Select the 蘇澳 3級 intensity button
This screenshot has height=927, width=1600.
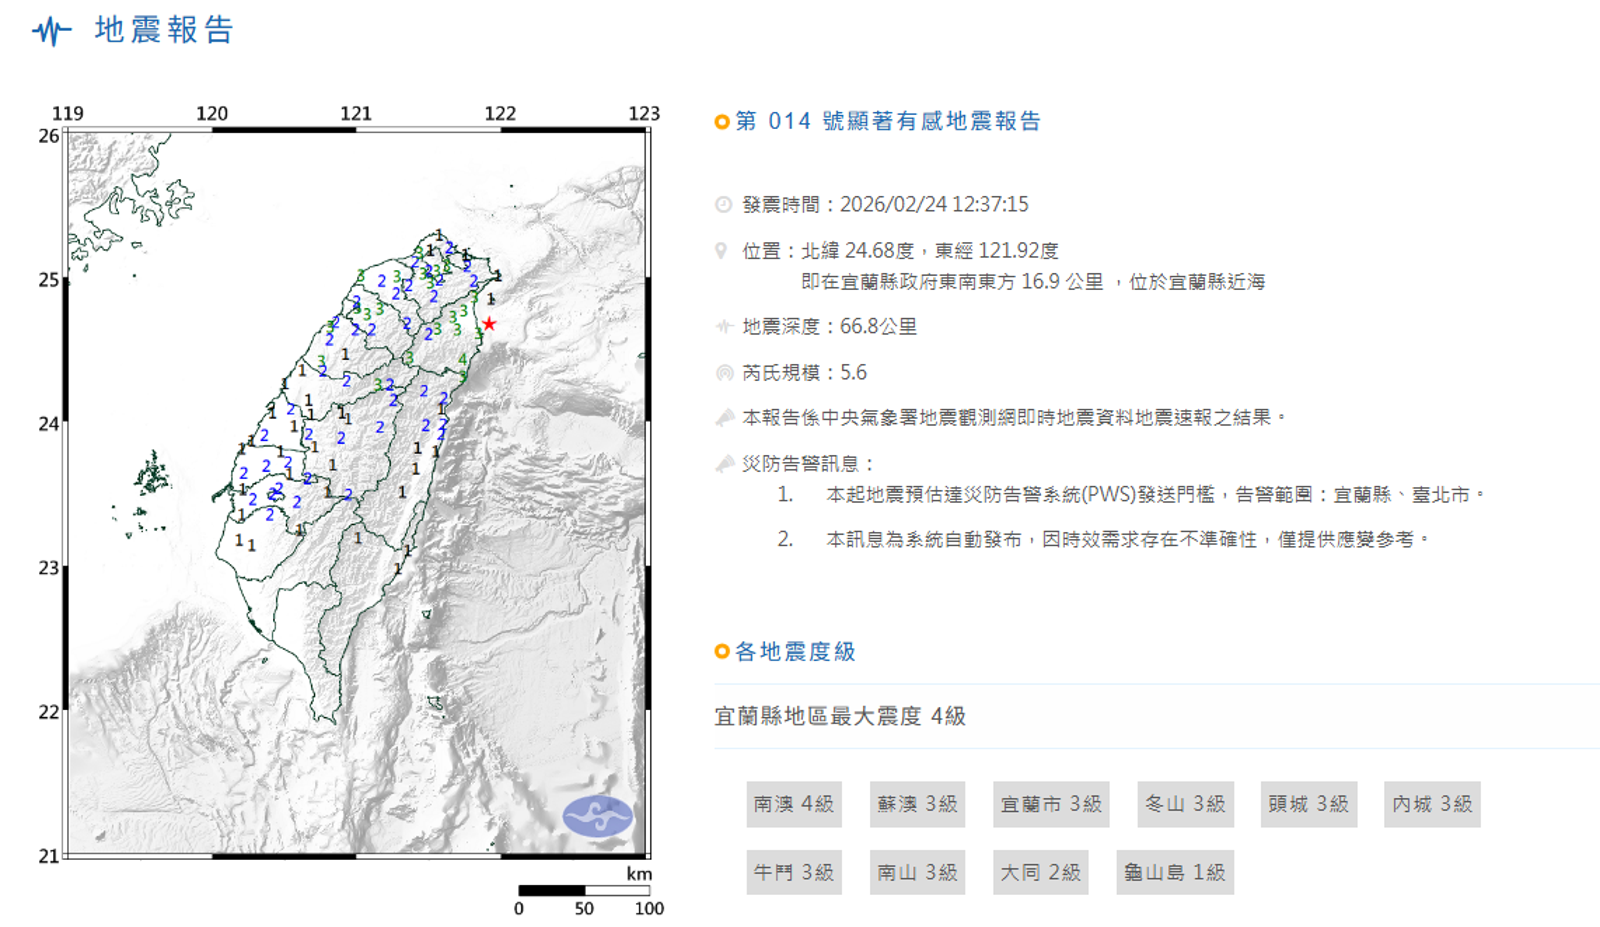(x=917, y=804)
